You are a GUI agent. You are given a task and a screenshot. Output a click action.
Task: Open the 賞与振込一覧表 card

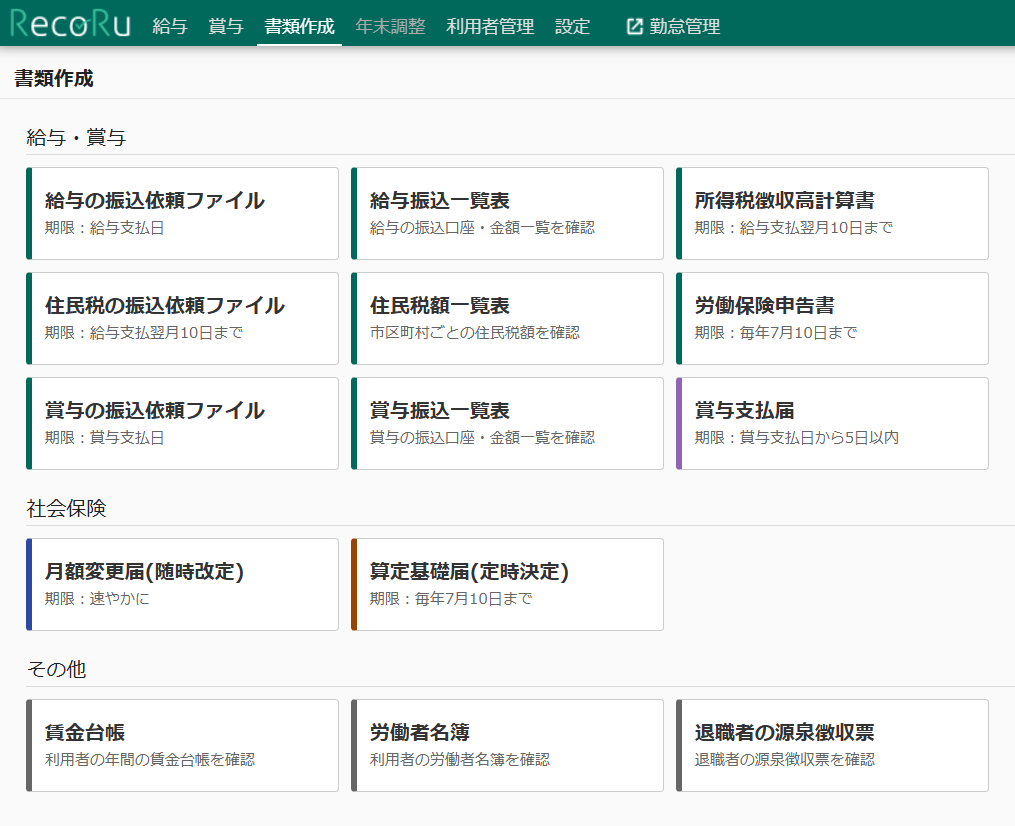508,423
